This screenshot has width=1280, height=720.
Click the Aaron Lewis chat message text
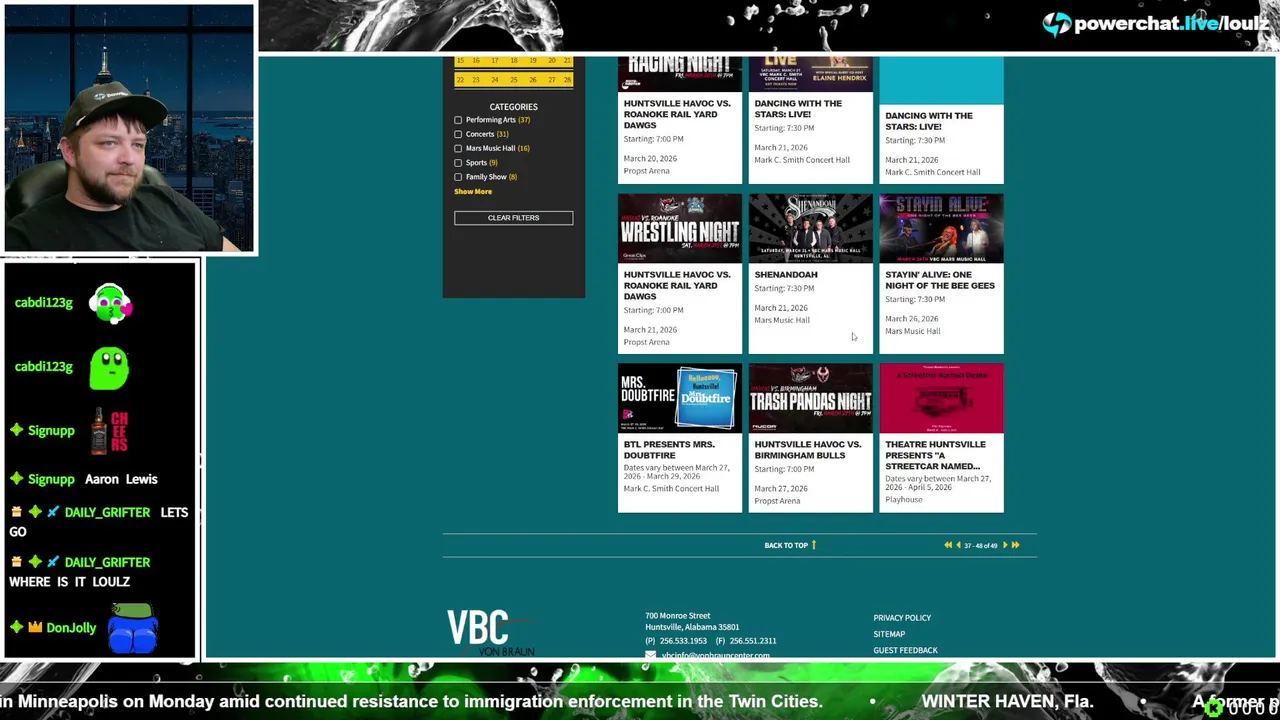121,479
